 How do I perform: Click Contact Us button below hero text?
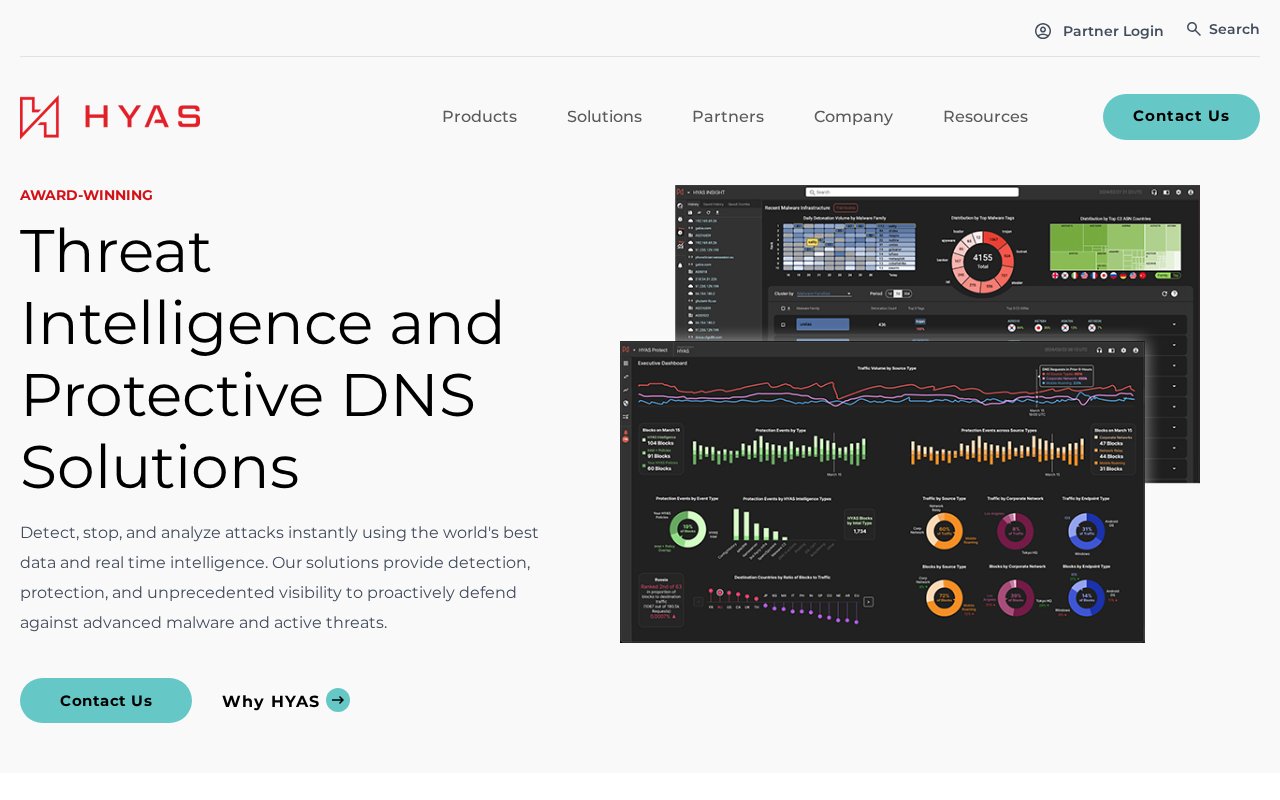coord(106,701)
